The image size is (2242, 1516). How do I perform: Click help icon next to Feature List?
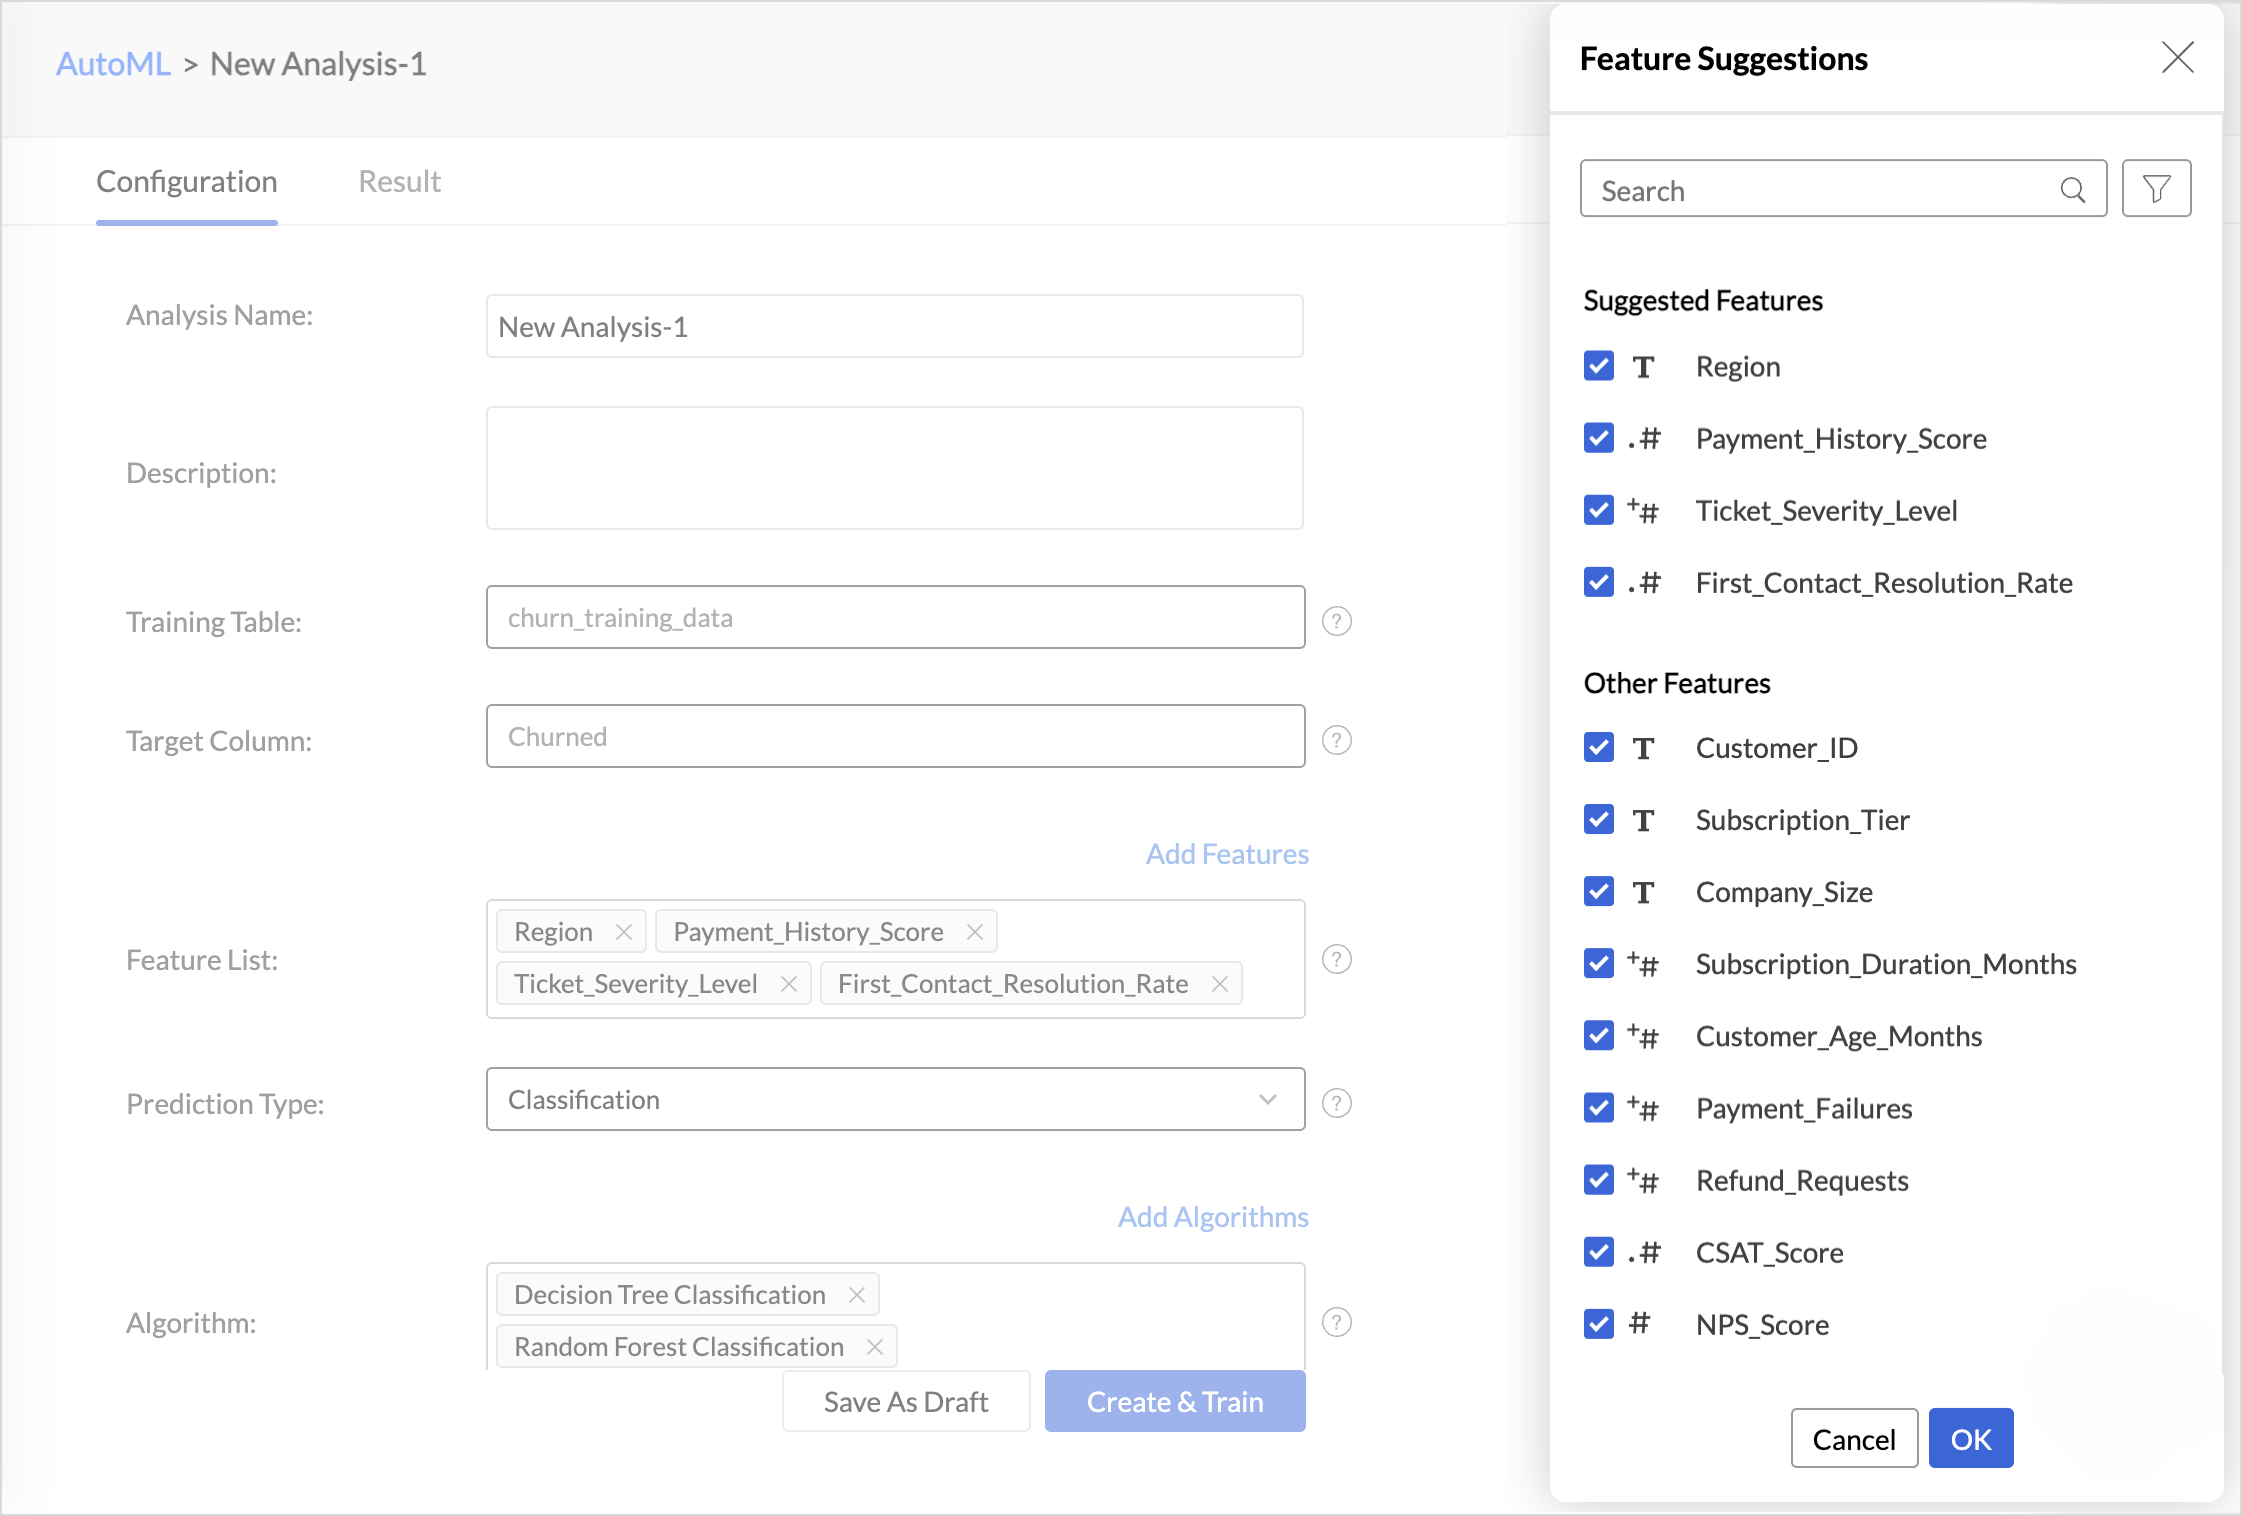click(x=1336, y=959)
